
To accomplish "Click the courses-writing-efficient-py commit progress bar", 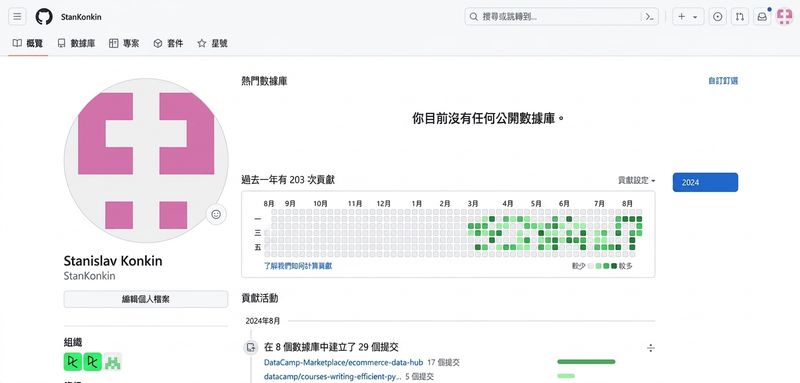I will (566, 376).
